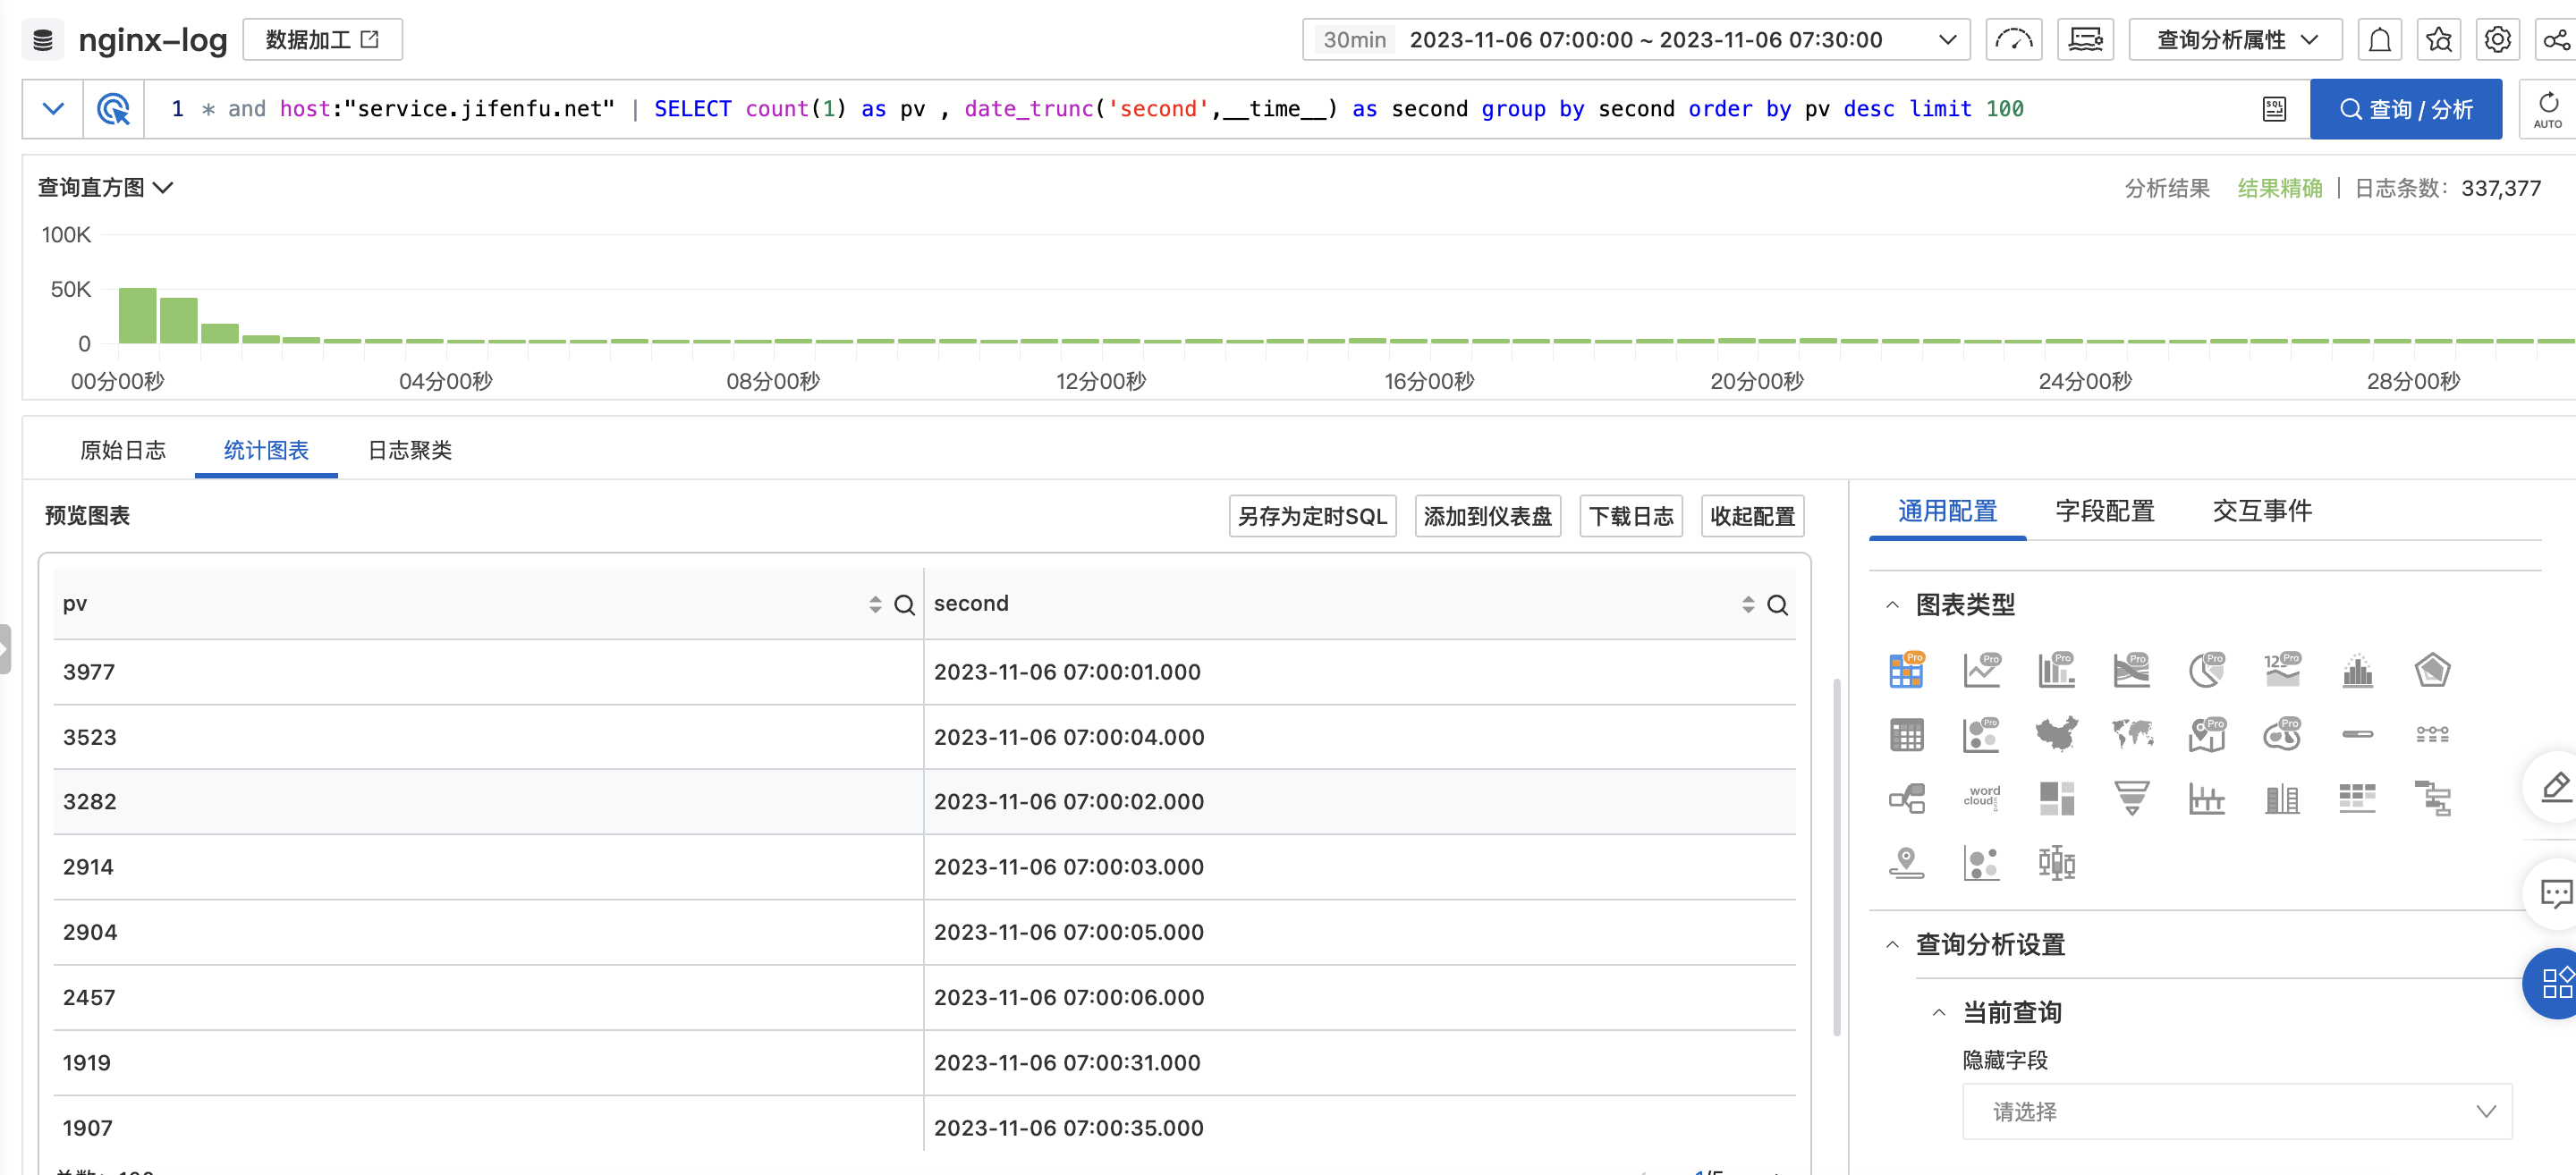Click the saved search star icon
The height and width of the screenshot is (1175, 2576).
(2439, 39)
